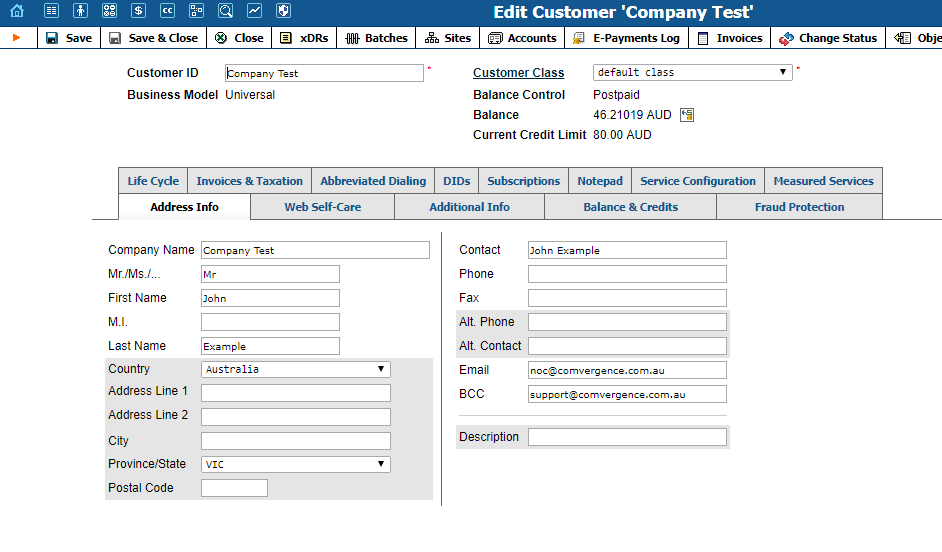Click into the Phone text field
Screen dimensions: 942x552
point(627,274)
